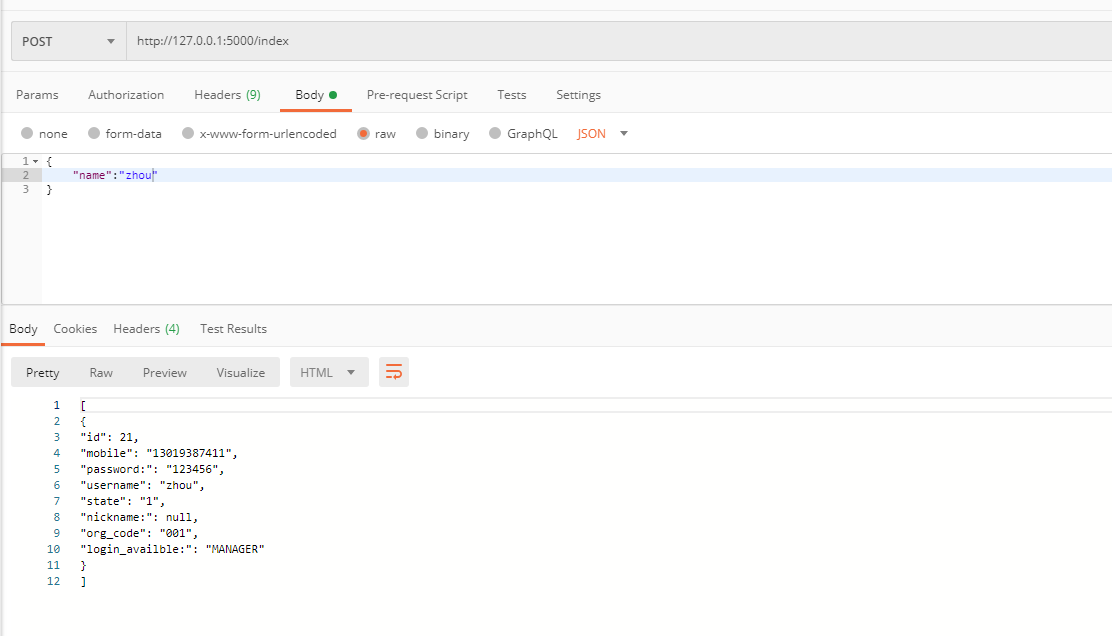Switch to the Authorization tab

coord(126,95)
